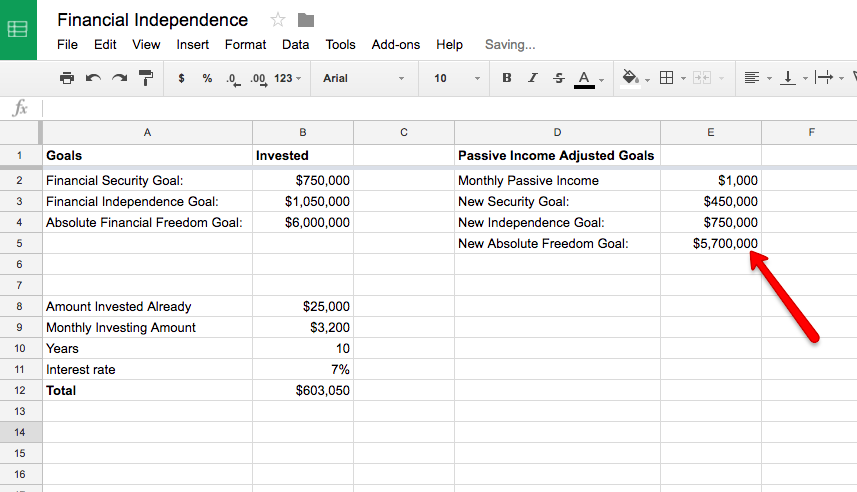This screenshot has height=492, width=857.
Task: Open the font size 10 dropdown
Action: (x=456, y=78)
